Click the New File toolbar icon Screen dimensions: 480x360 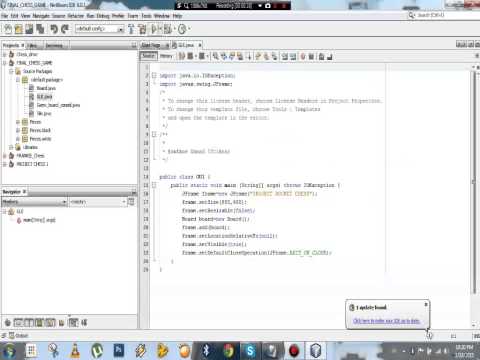(x=8, y=29)
